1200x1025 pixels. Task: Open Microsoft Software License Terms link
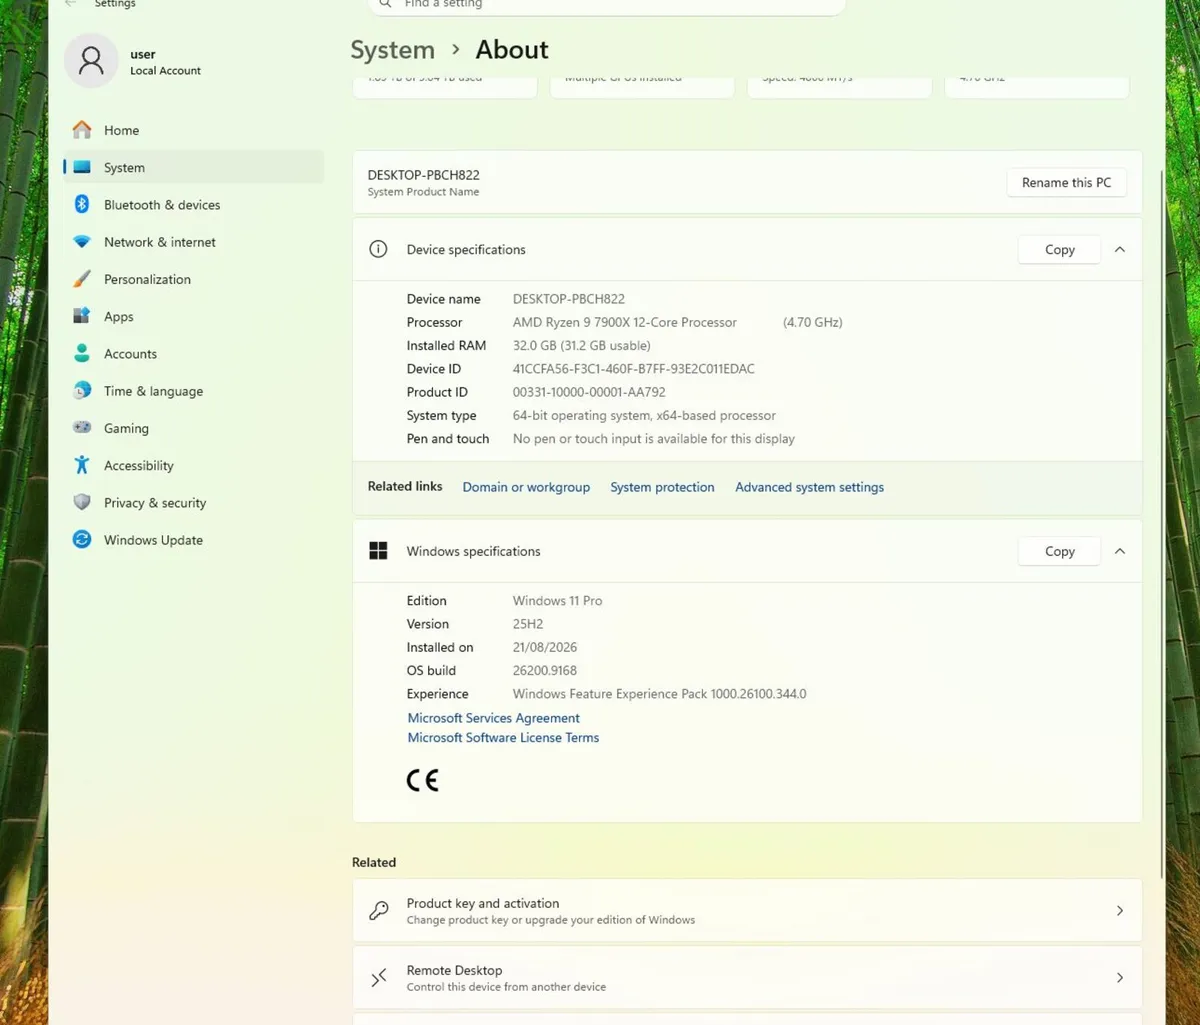tap(503, 738)
